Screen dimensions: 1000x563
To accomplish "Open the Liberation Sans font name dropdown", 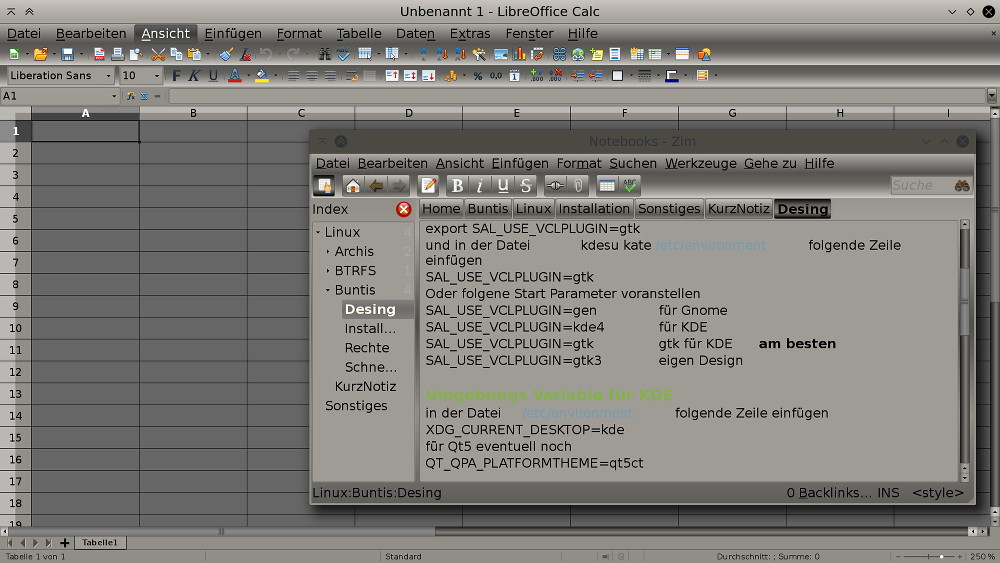I will pyautogui.click(x=108, y=76).
